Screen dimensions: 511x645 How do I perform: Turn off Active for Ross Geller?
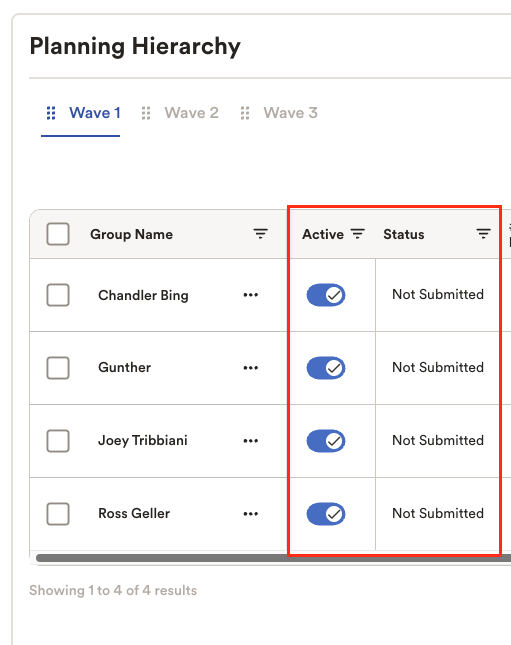tap(326, 514)
